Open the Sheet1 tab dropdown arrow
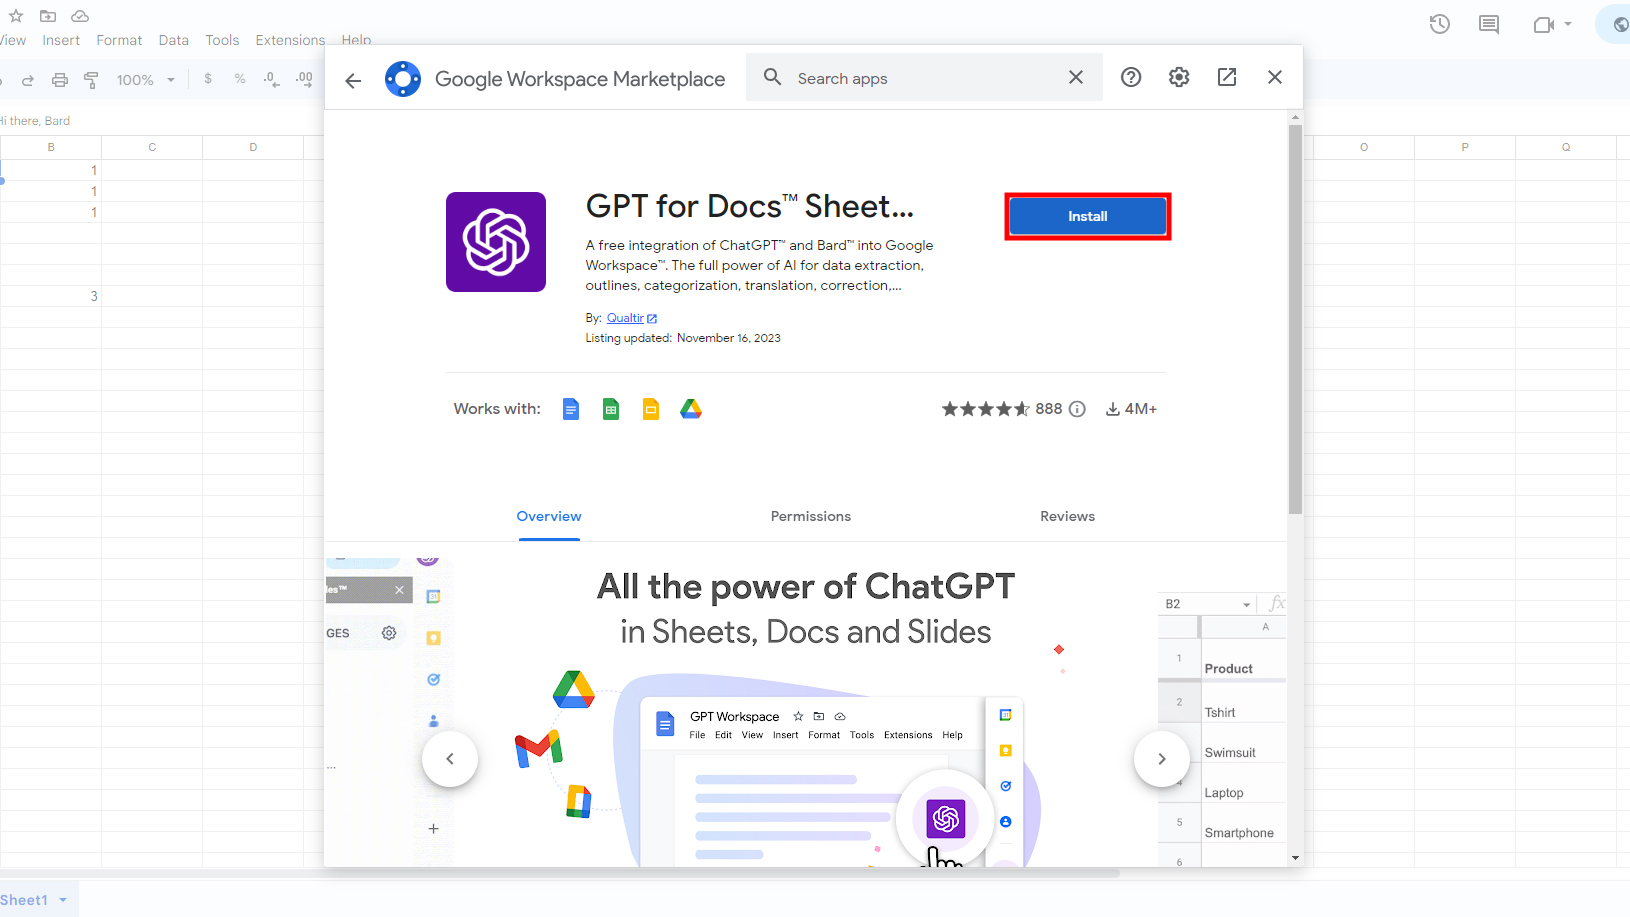 point(63,900)
